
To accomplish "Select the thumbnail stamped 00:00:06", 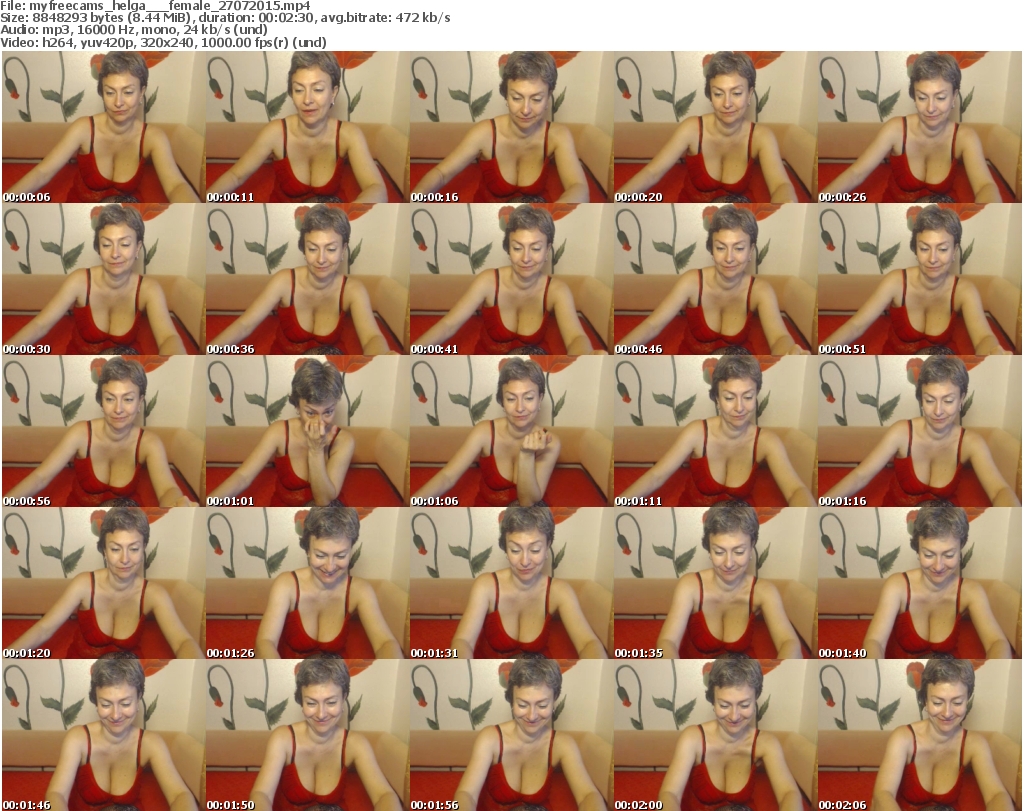I will coord(103,127).
